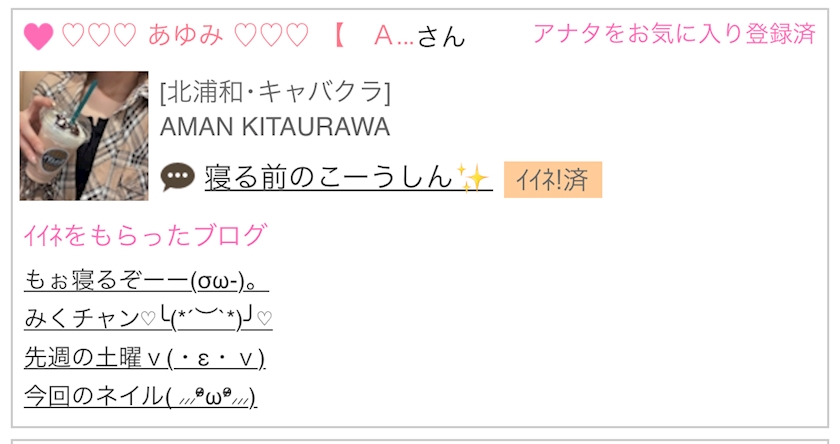Image resolution: width=840 pixels, height=444 pixels.
Task: Open the 先週の土曜 blog entry
Action: [x=143, y=357]
